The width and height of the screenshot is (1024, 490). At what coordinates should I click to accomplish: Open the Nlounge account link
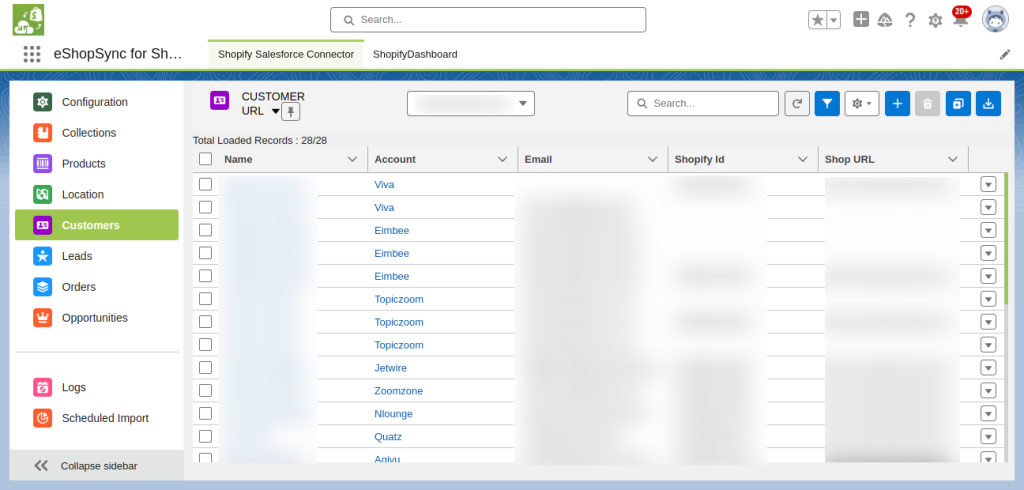[393, 414]
